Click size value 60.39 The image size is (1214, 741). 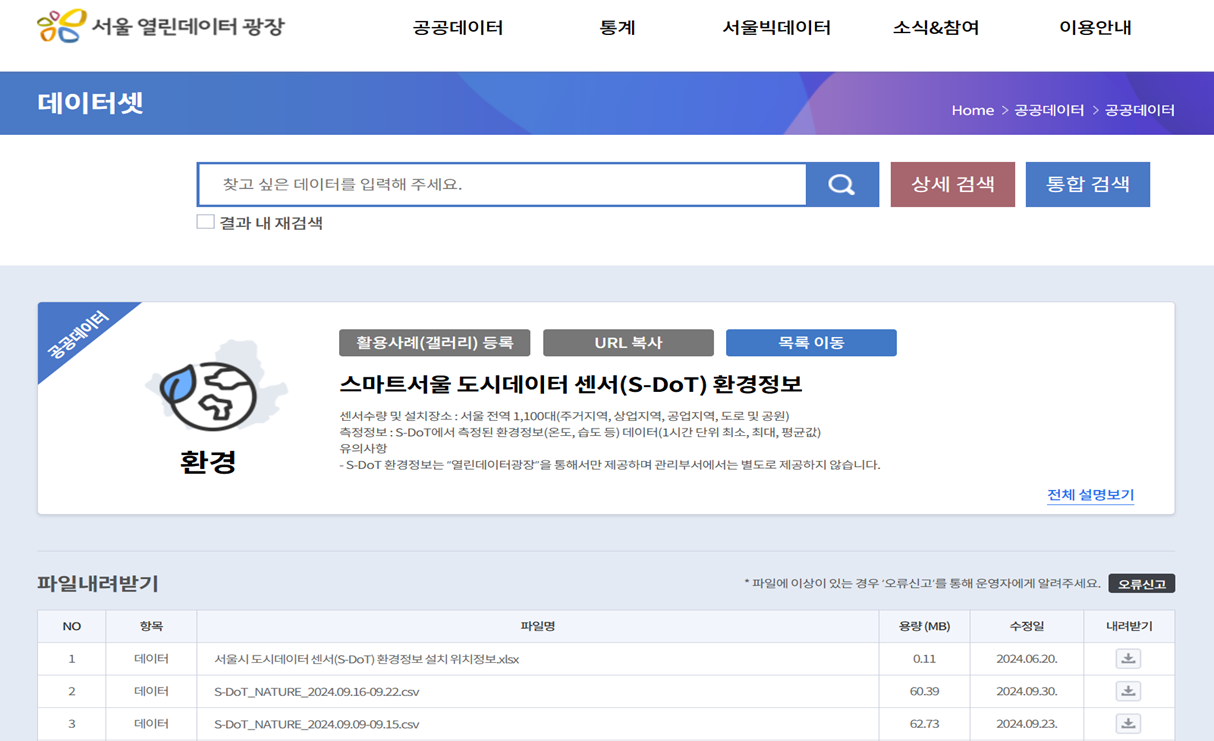(924, 691)
